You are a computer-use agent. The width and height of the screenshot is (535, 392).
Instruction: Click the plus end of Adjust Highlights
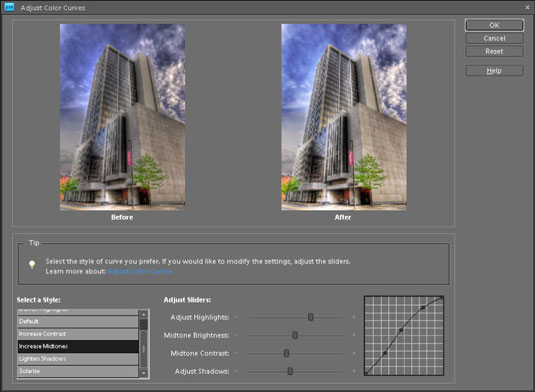click(x=354, y=317)
